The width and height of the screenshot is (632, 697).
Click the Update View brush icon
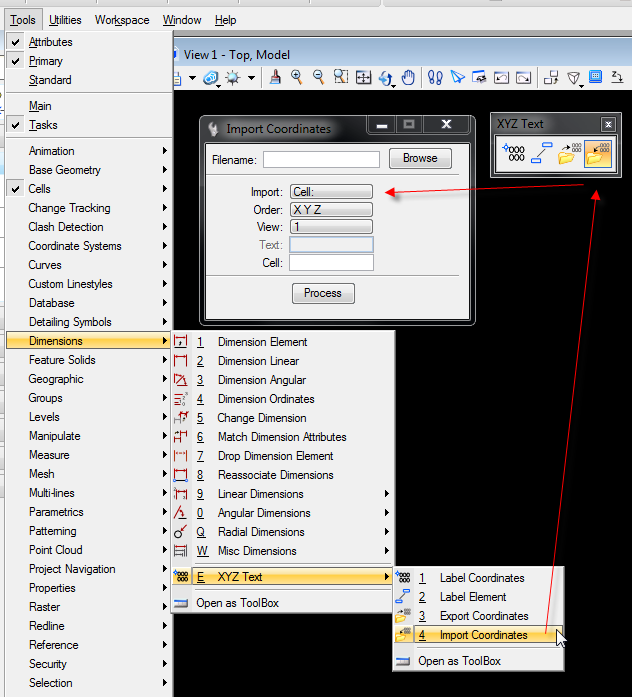pos(276,78)
